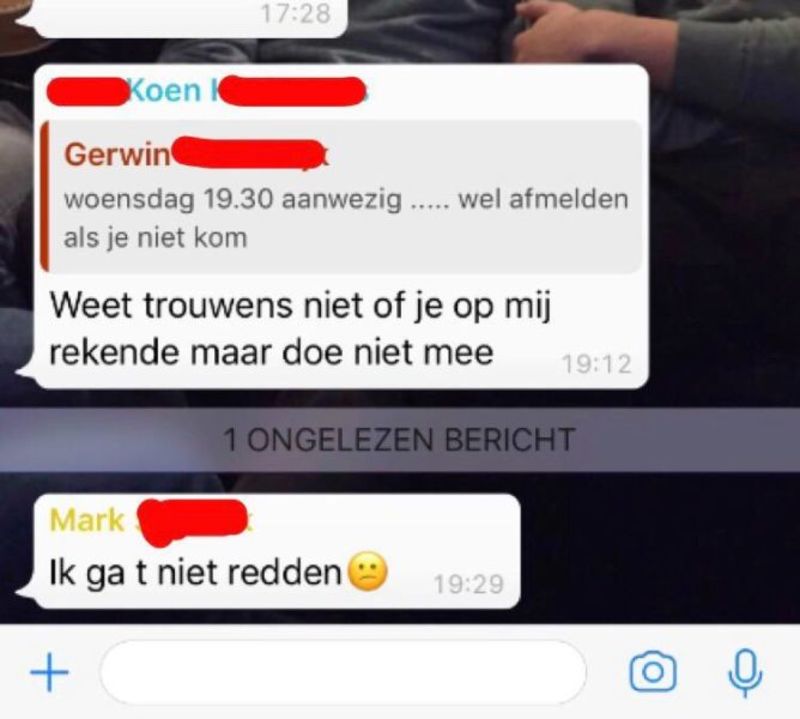Open the plus attachment menu
This screenshot has width=800, height=719.
(x=49, y=672)
